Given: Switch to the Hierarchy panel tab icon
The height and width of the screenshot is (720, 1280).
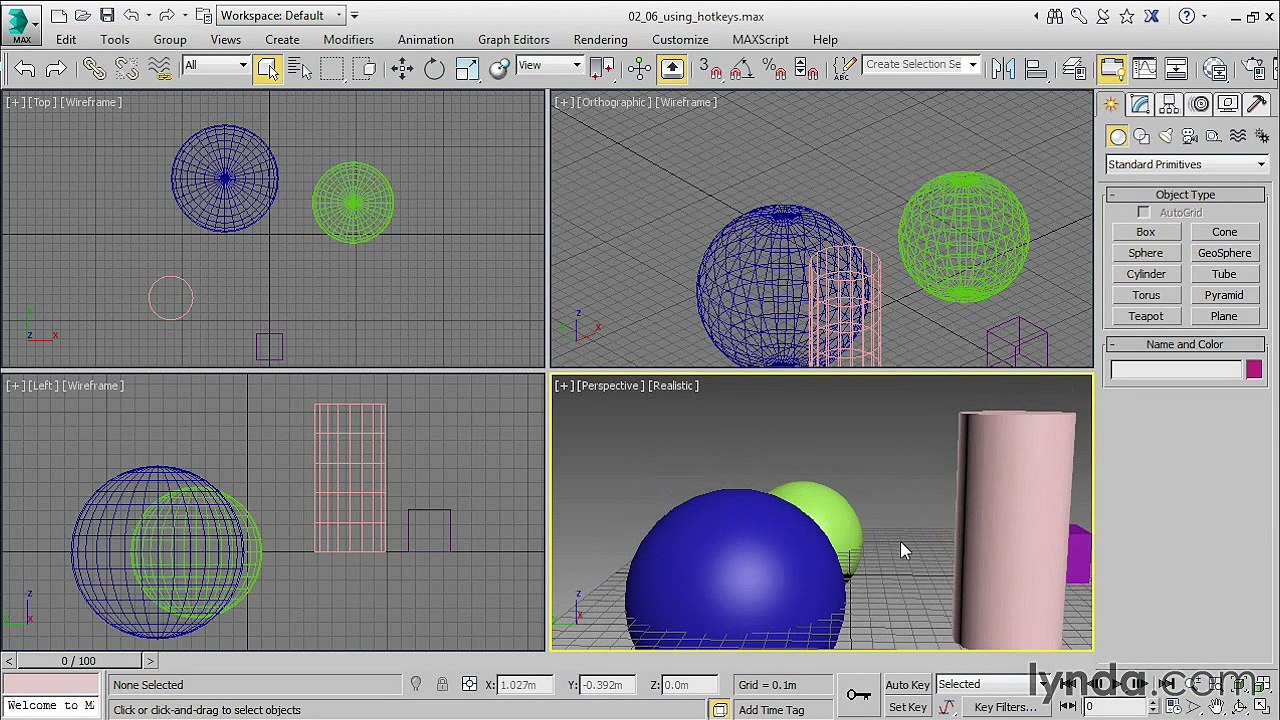Looking at the screenshot, I should pos(1169,104).
